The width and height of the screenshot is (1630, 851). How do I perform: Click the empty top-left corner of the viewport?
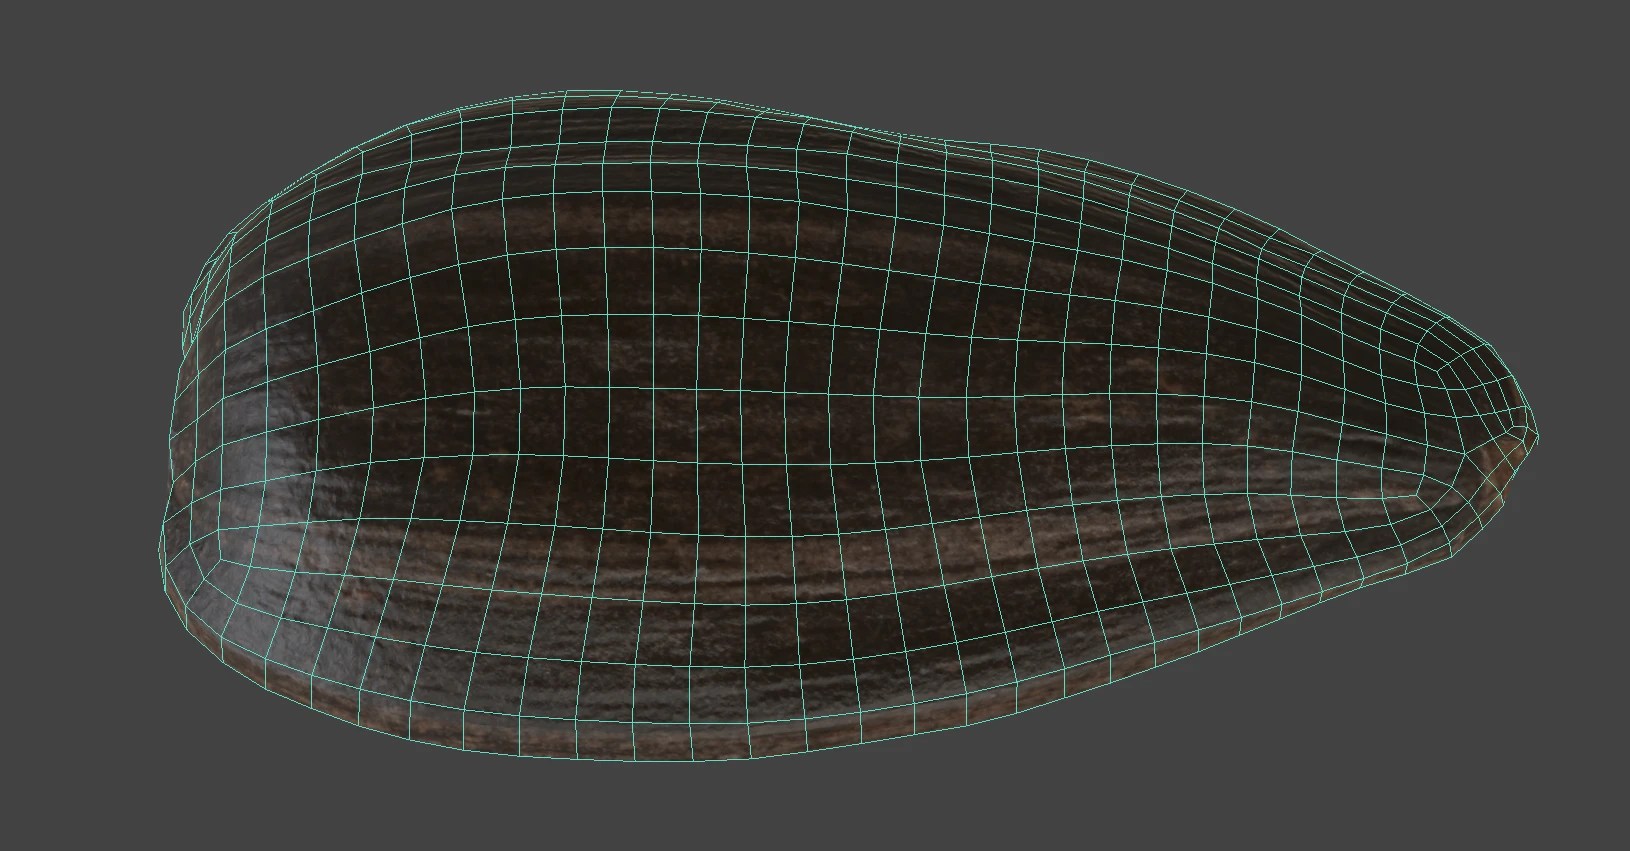tap(40, 40)
